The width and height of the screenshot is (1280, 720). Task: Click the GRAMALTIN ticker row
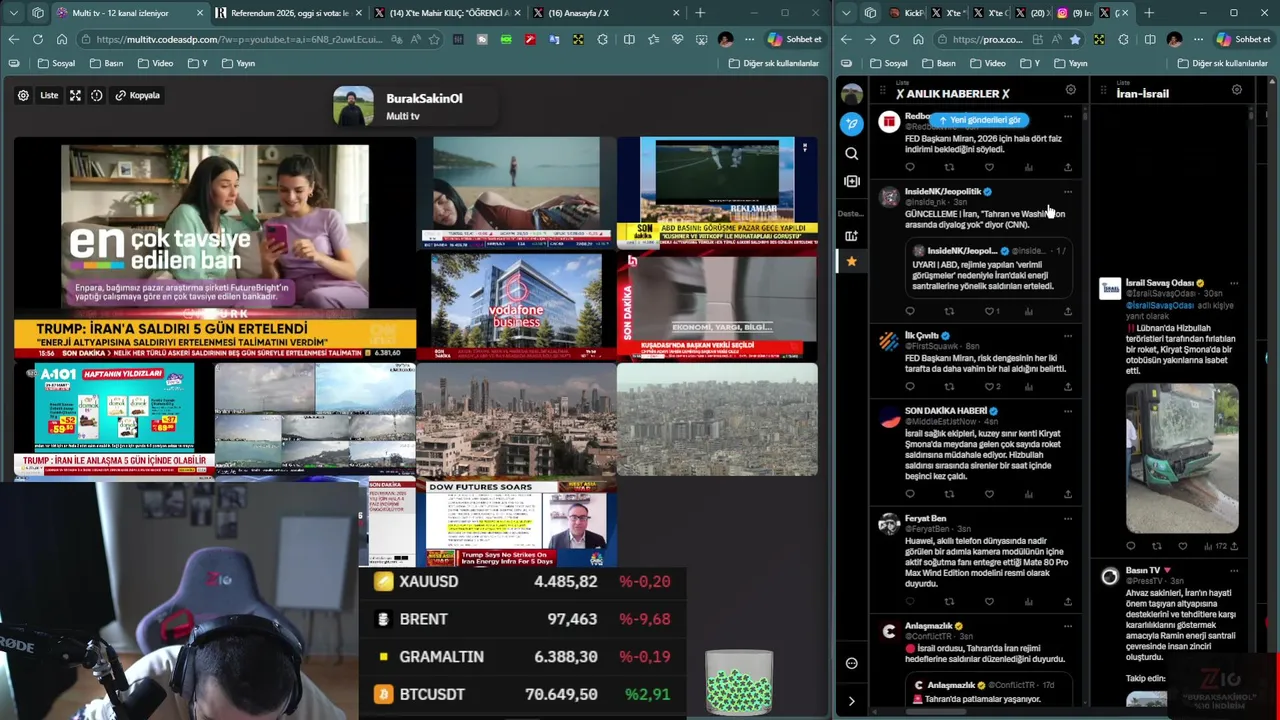click(x=522, y=657)
